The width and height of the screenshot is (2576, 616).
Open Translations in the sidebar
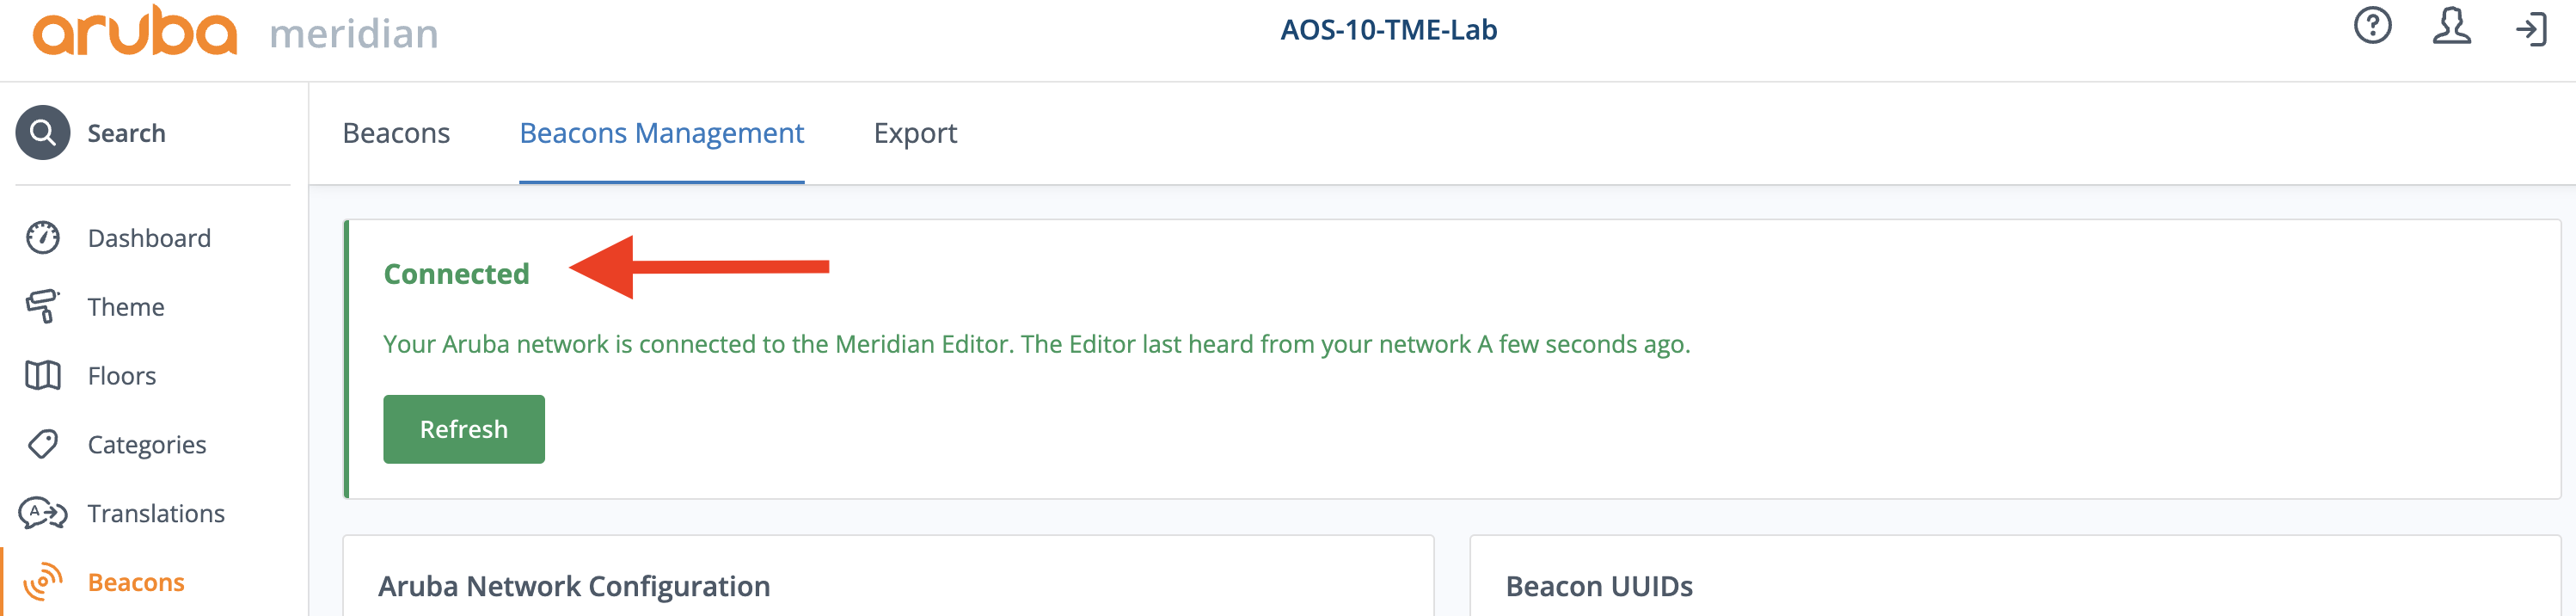[x=156, y=513]
